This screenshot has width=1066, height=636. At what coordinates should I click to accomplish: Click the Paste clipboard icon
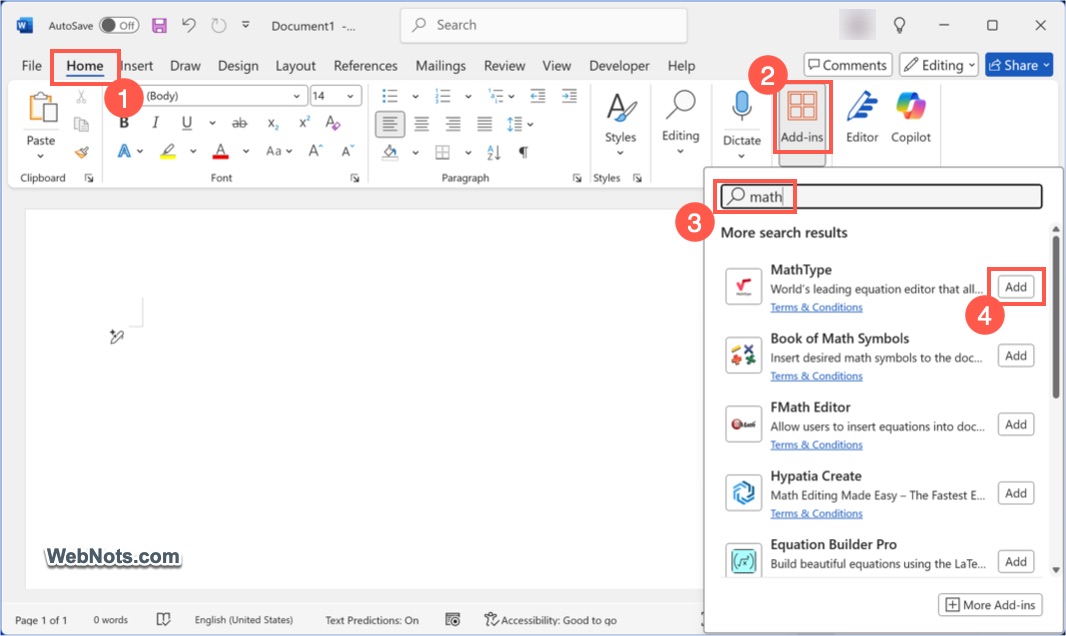coord(42,107)
